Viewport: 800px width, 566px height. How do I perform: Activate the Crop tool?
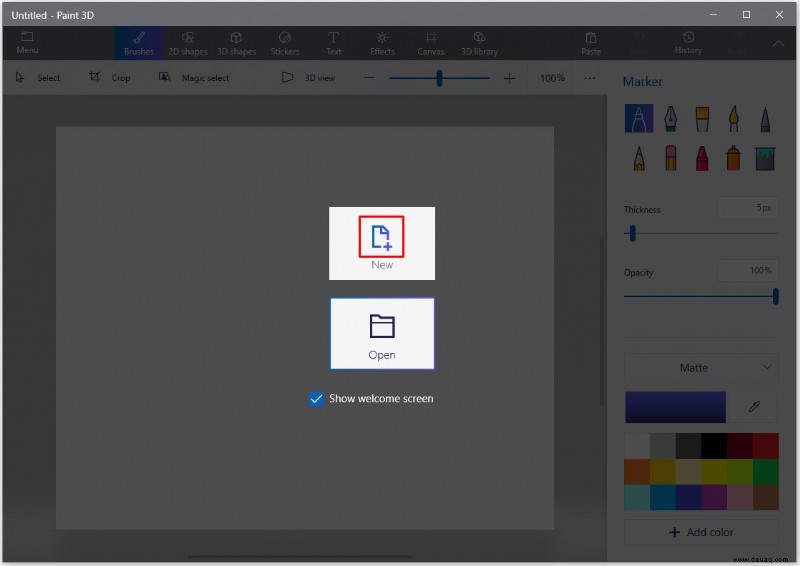(110, 78)
